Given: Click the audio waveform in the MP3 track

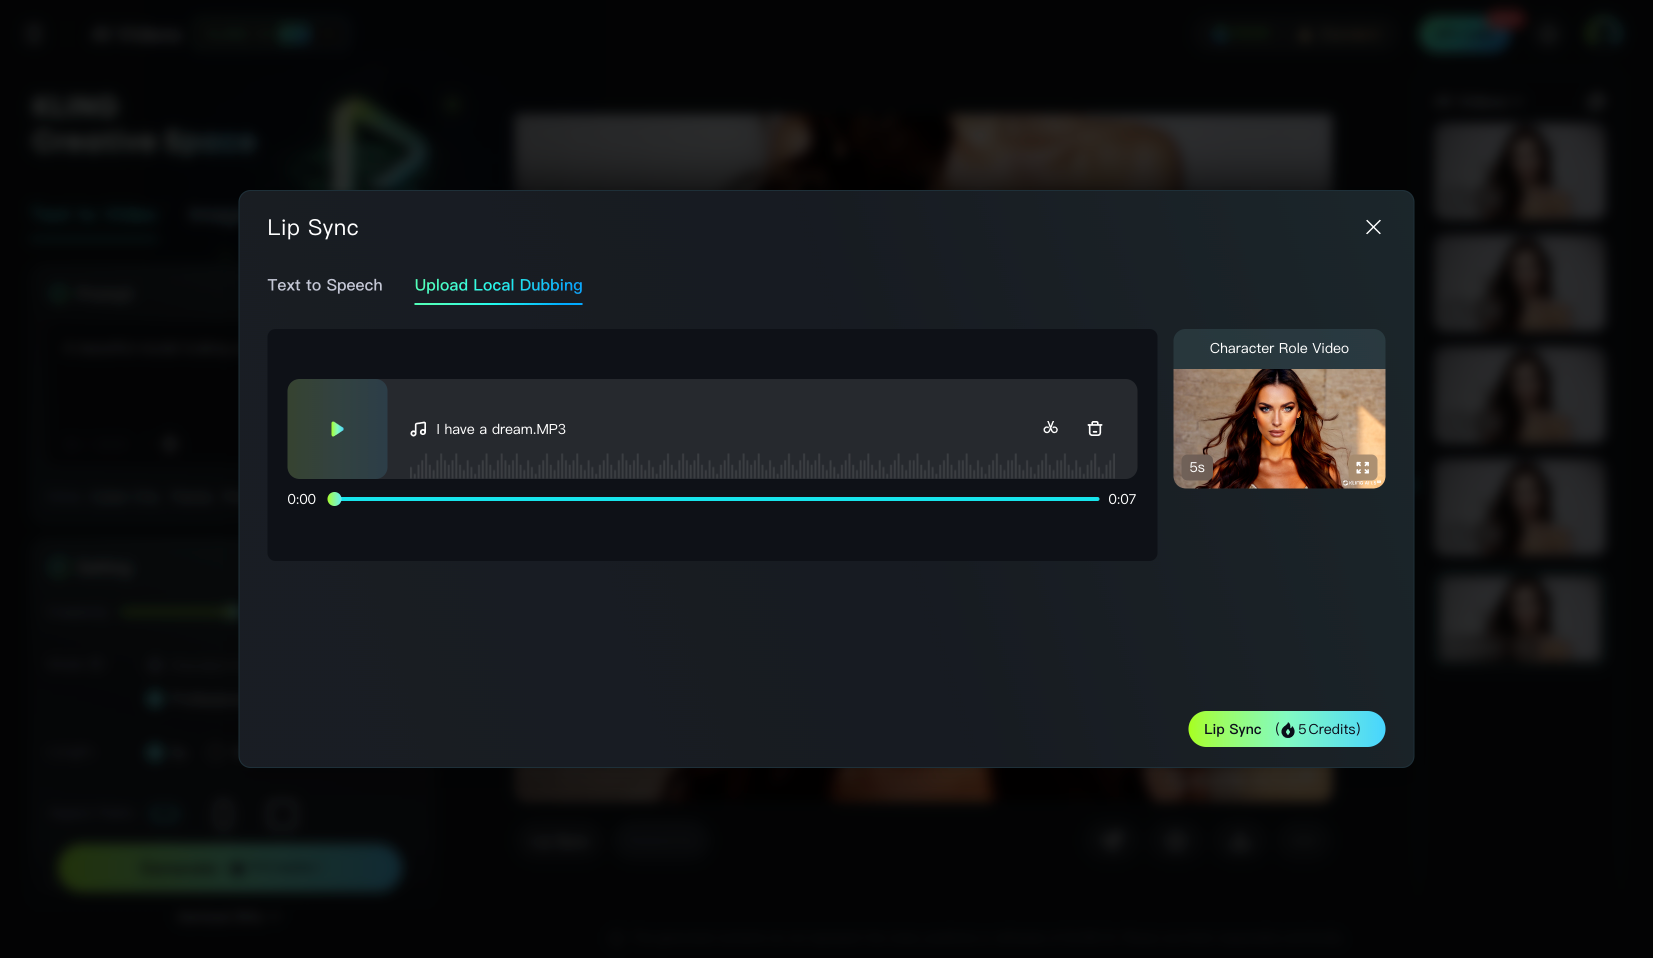Looking at the screenshot, I should click(762, 465).
